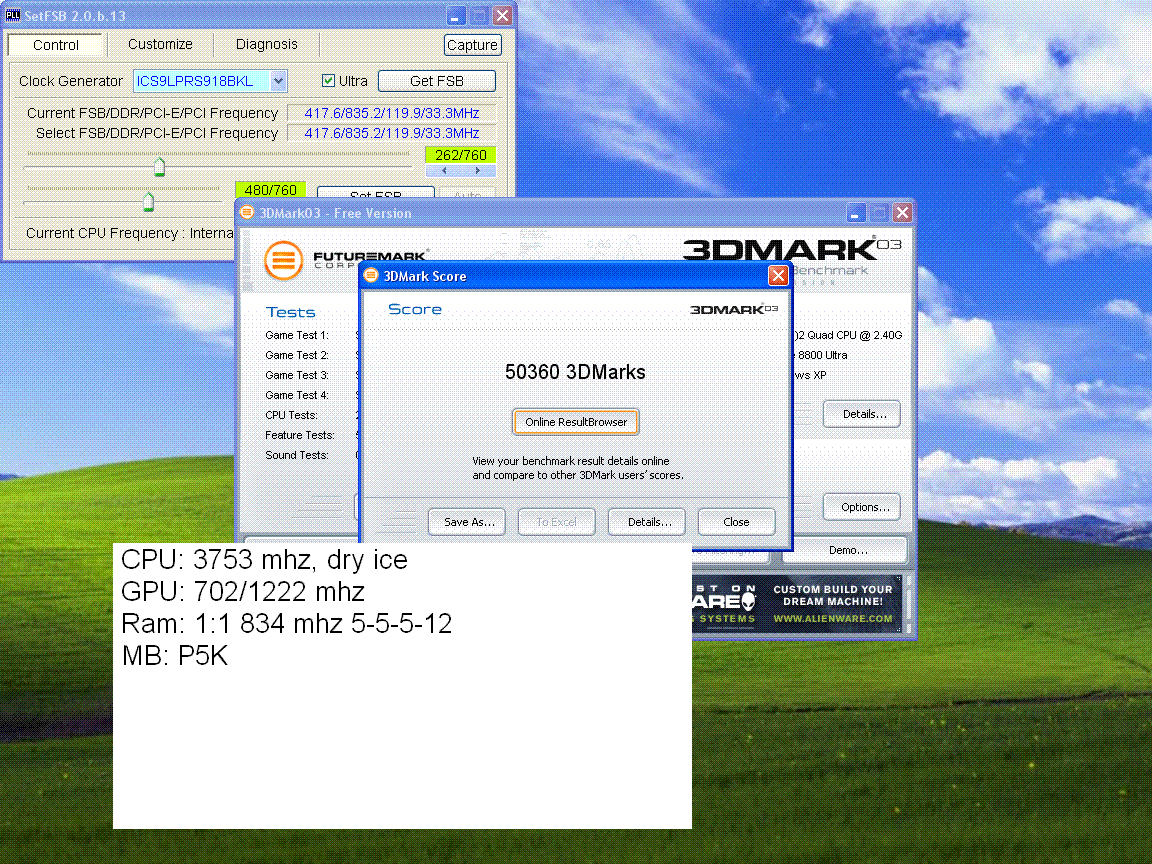Click the Futuremark orange logo icon
The image size is (1152, 864).
click(x=284, y=260)
